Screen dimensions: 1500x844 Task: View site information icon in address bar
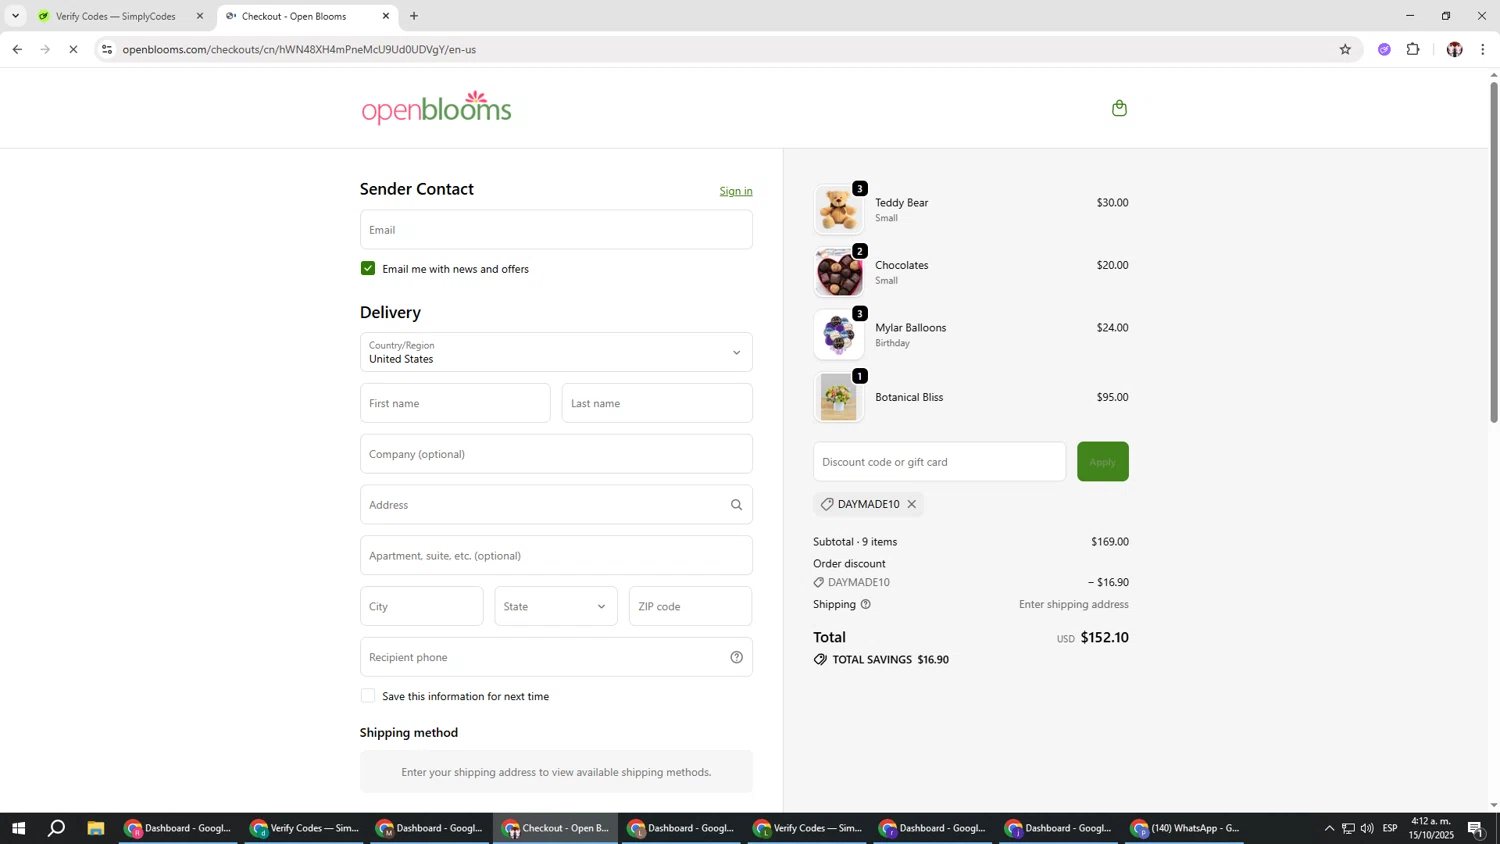click(x=107, y=49)
